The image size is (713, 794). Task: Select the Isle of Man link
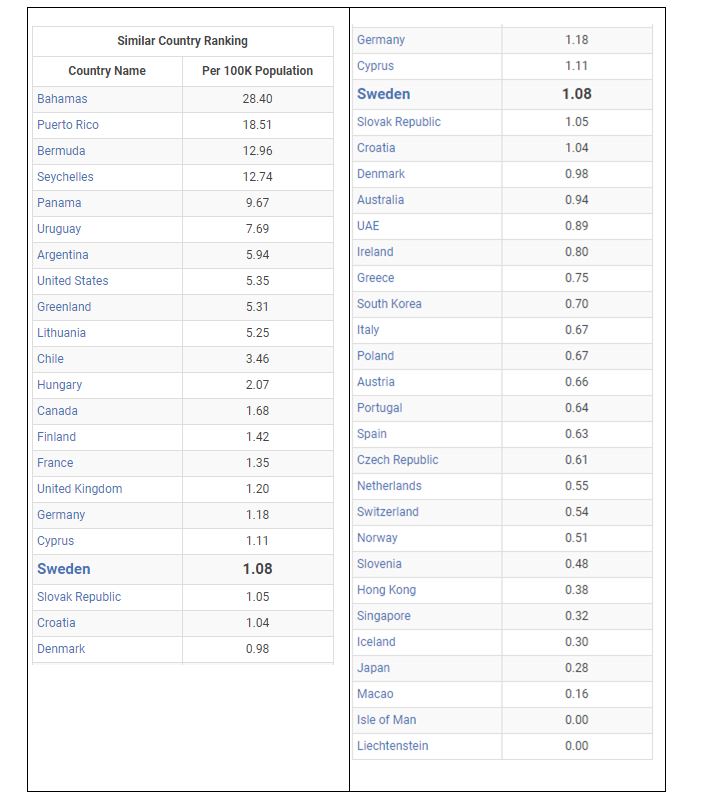pos(387,720)
